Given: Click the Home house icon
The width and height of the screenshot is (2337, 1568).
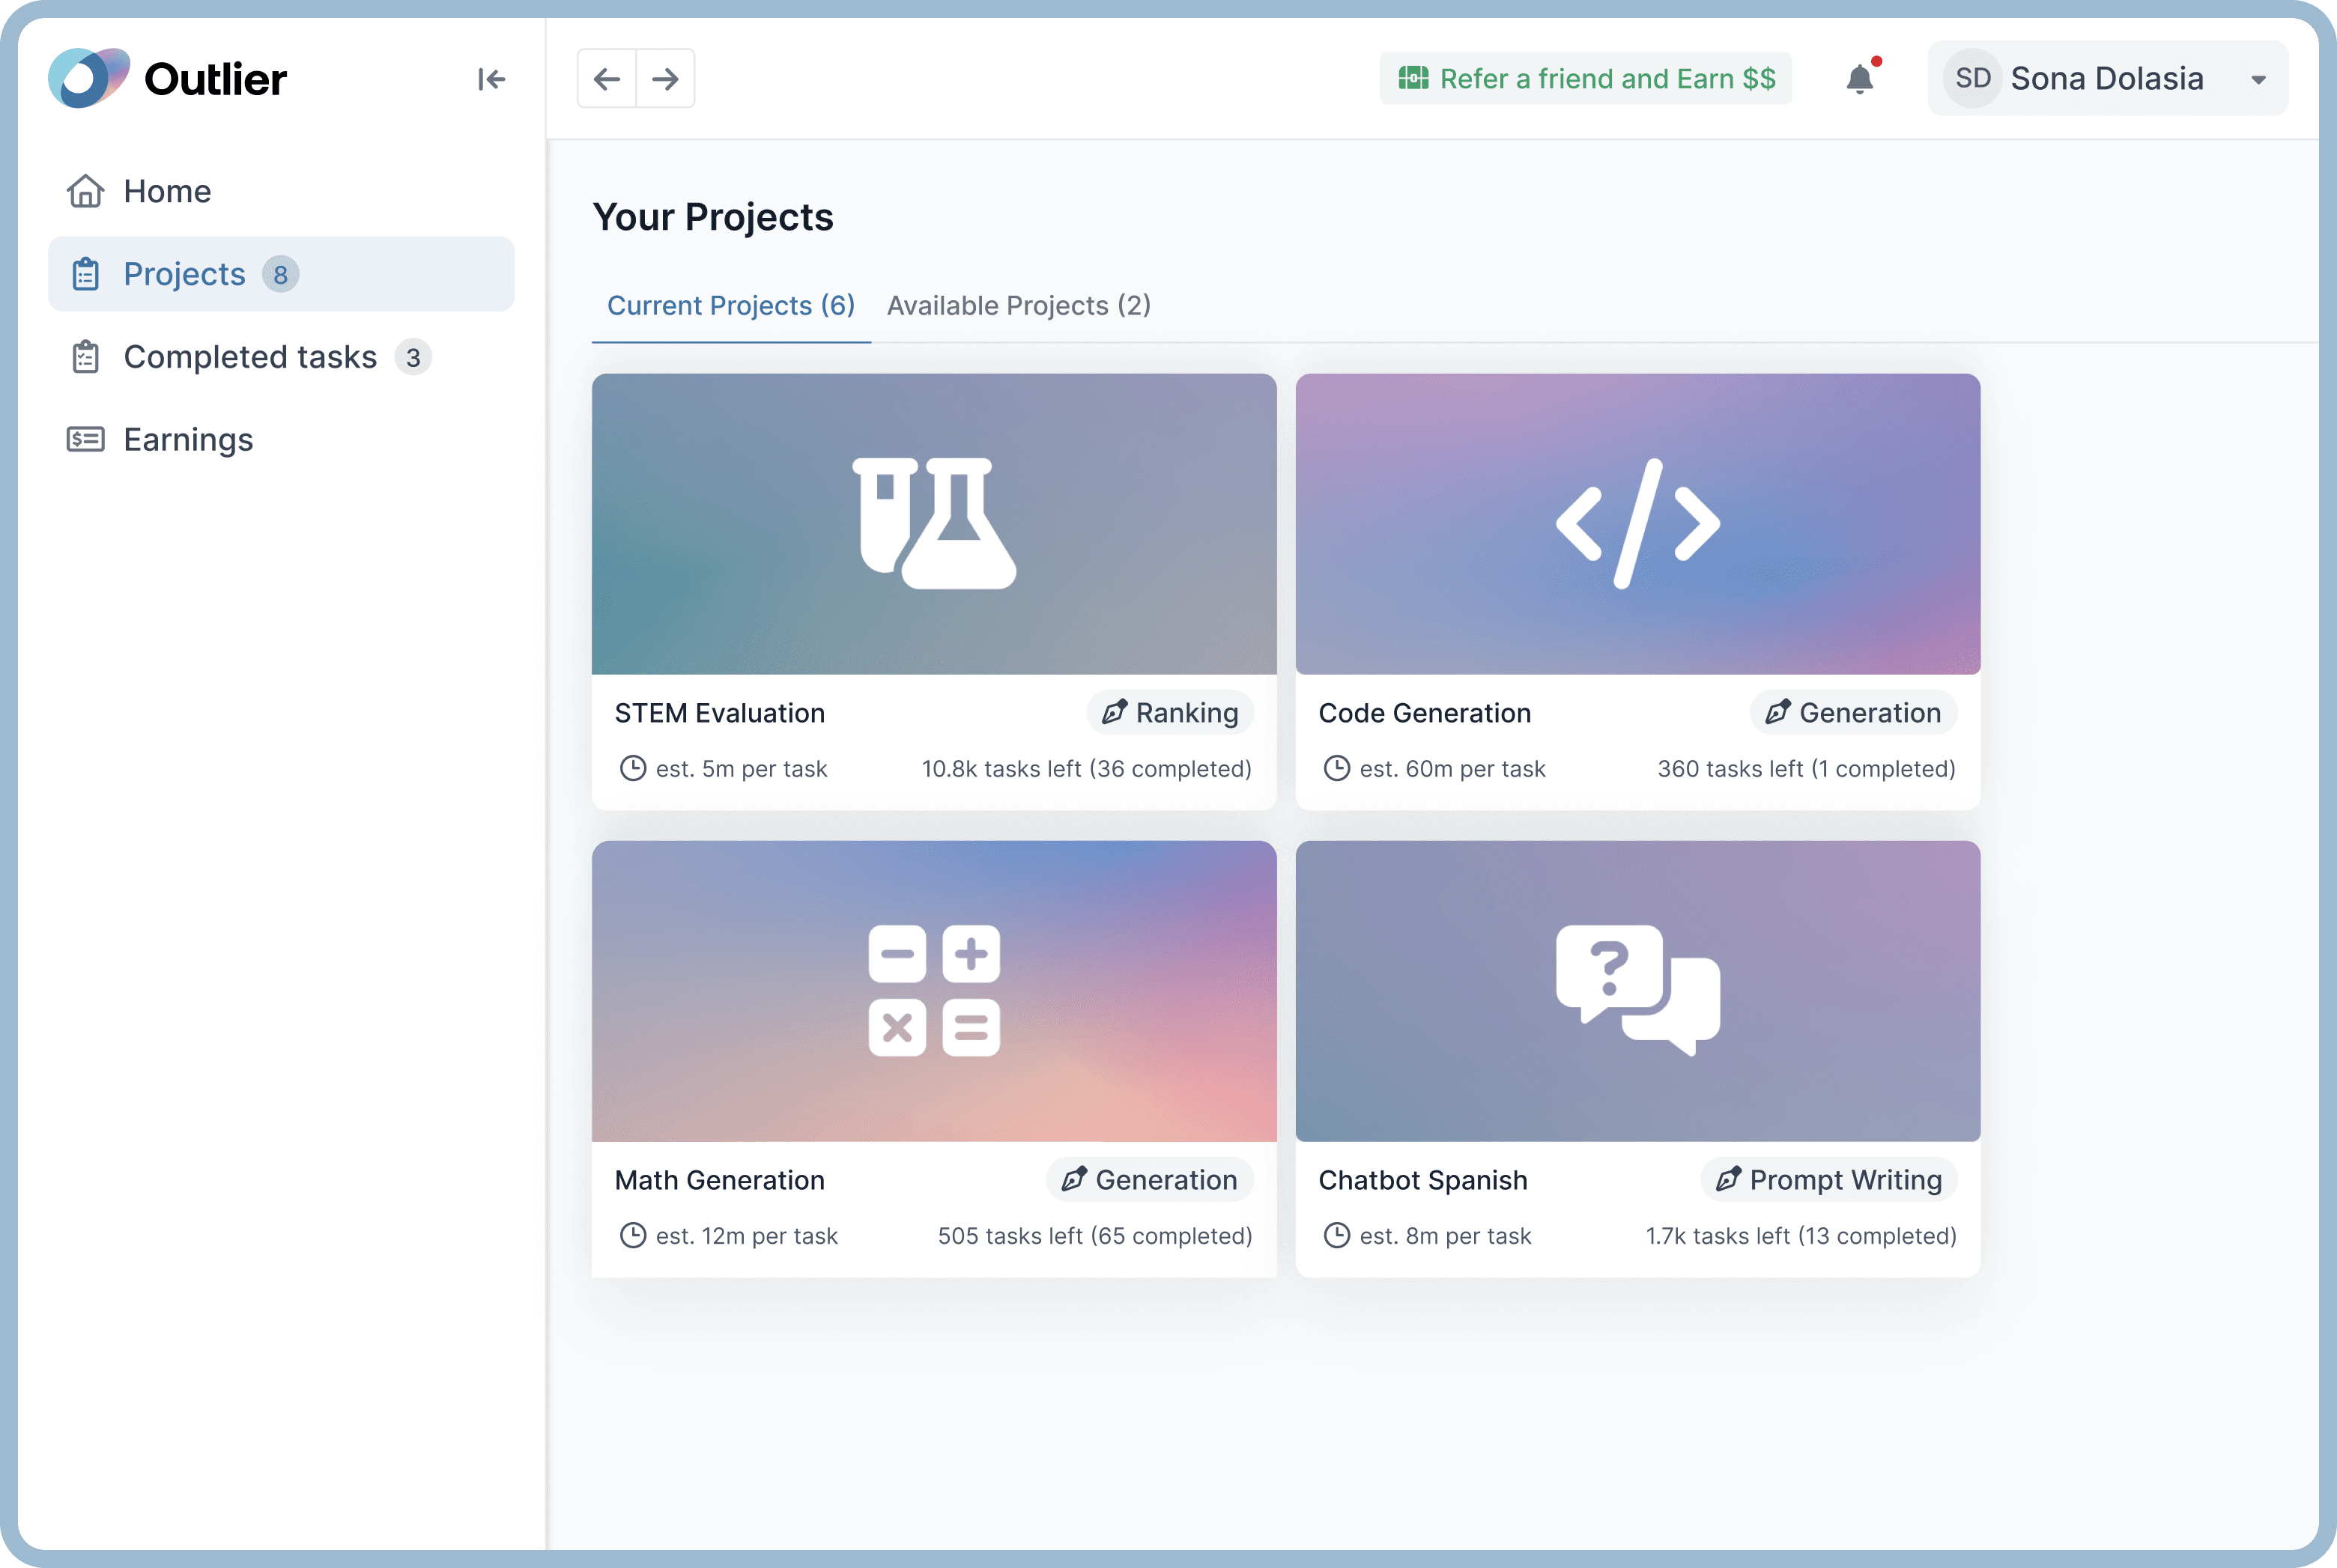Looking at the screenshot, I should click(86, 191).
